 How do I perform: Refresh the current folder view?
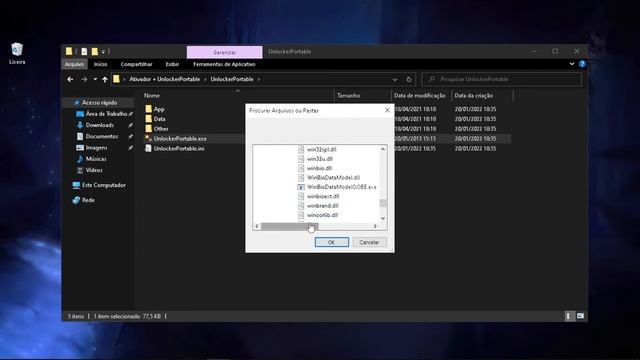pyautogui.click(x=409, y=79)
